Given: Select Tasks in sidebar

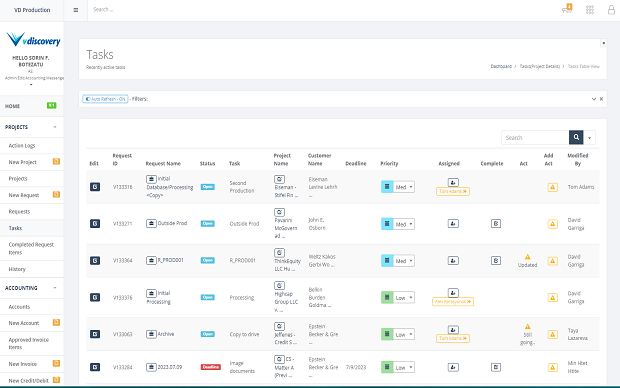Looking at the screenshot, I should pos(32,228).
